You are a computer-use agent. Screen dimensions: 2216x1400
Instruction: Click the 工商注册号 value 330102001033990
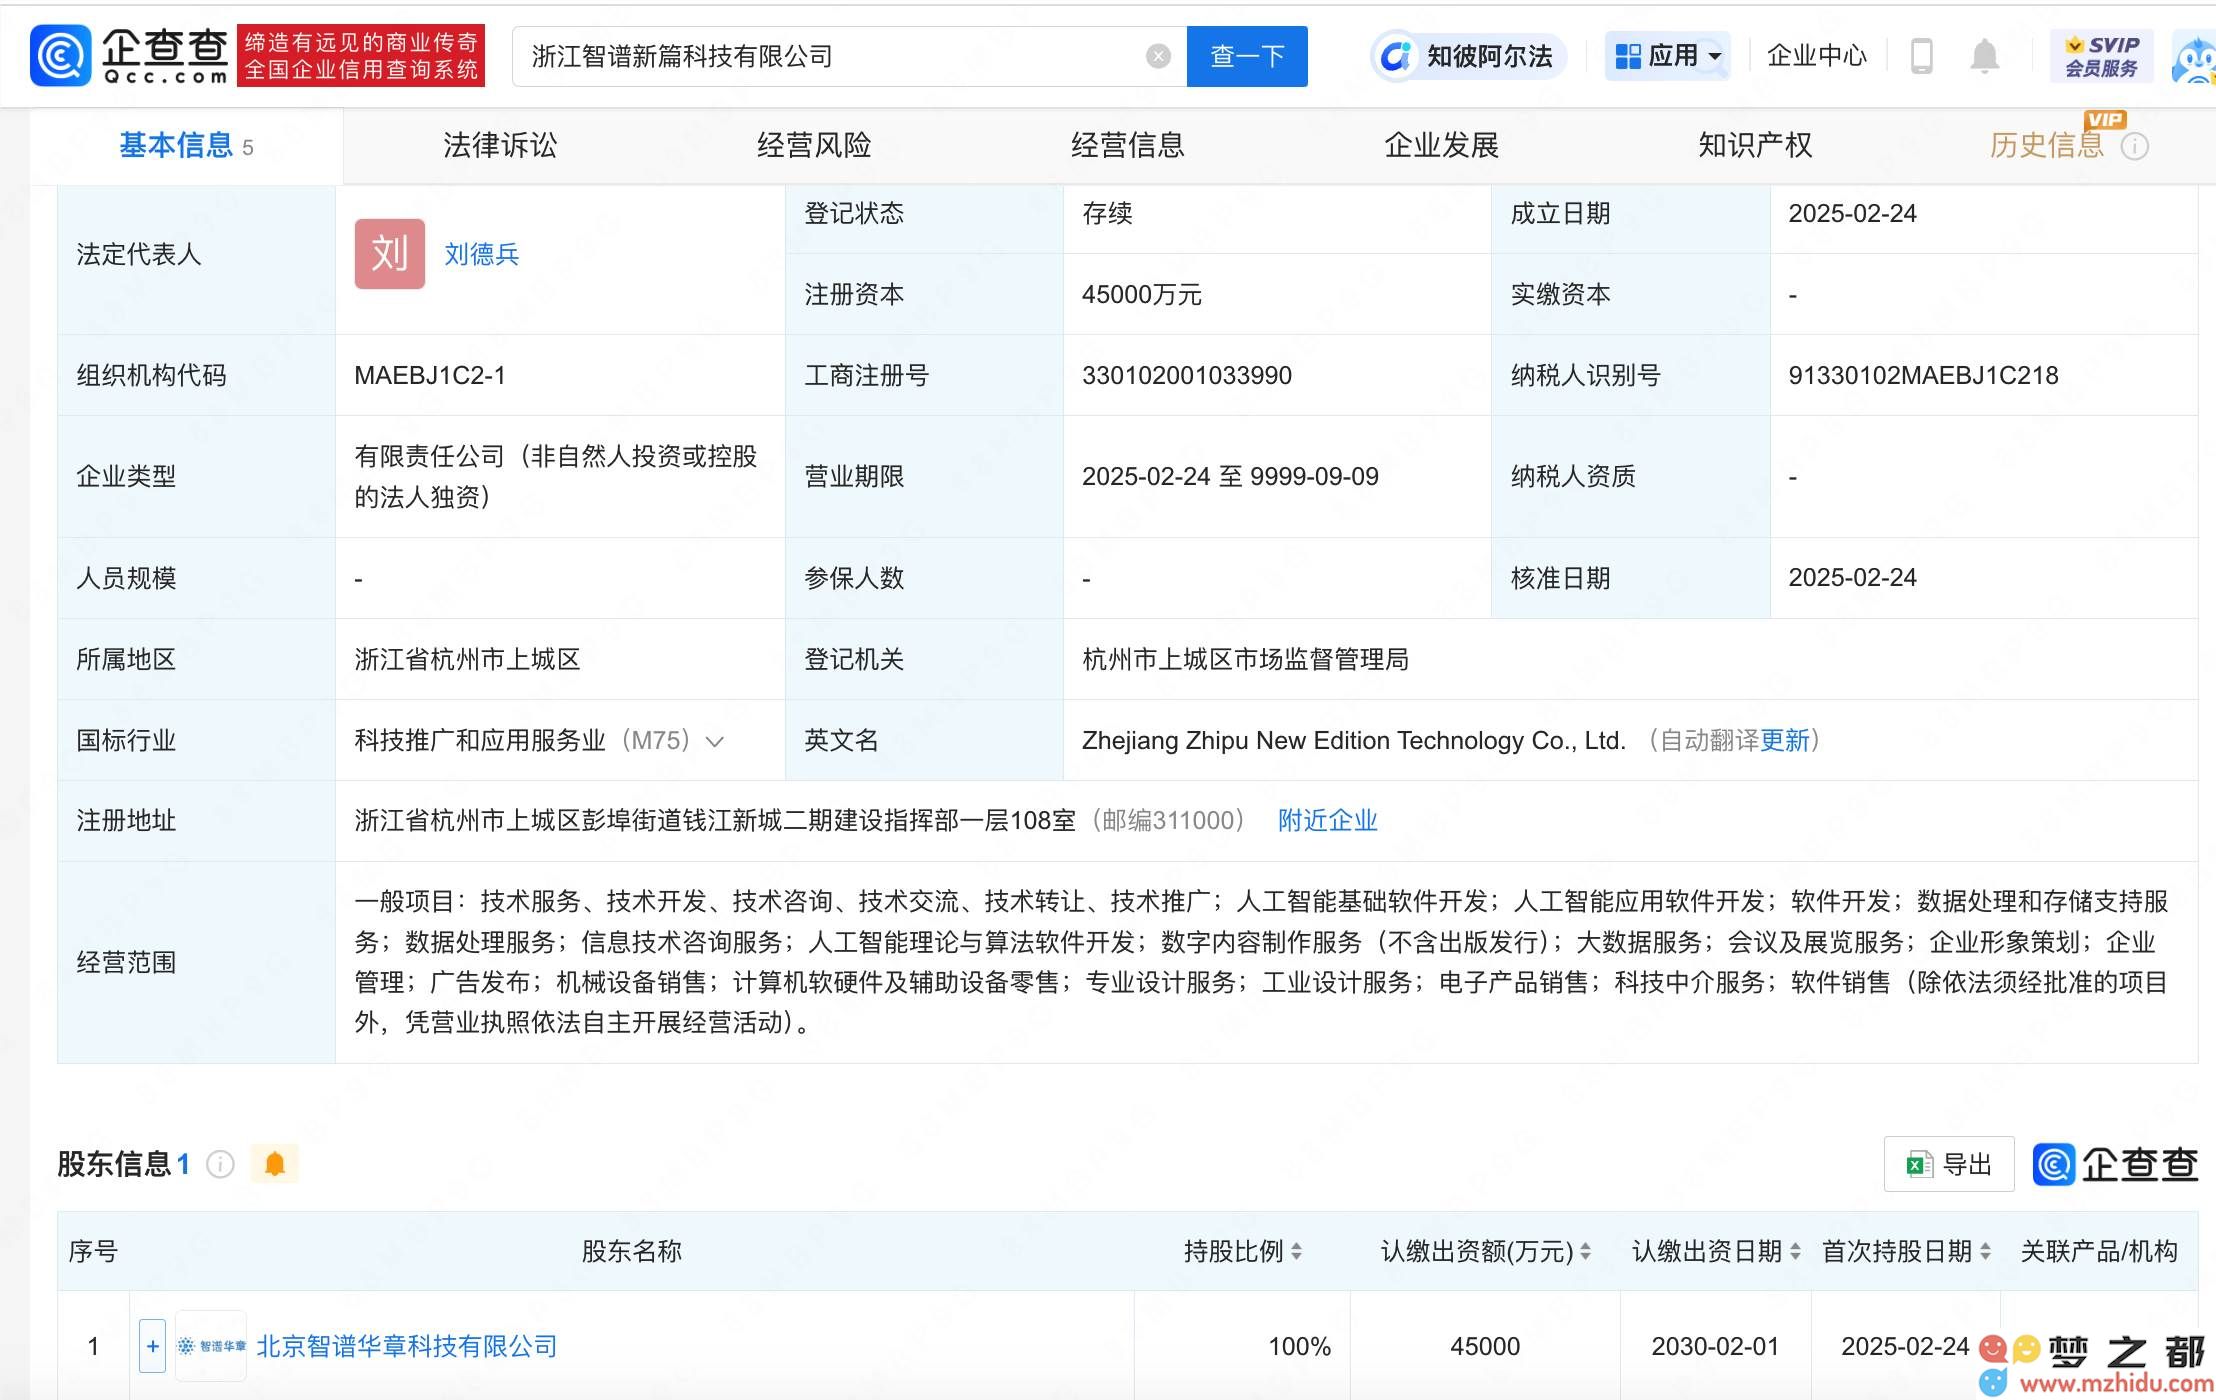tap(1187, 376)
